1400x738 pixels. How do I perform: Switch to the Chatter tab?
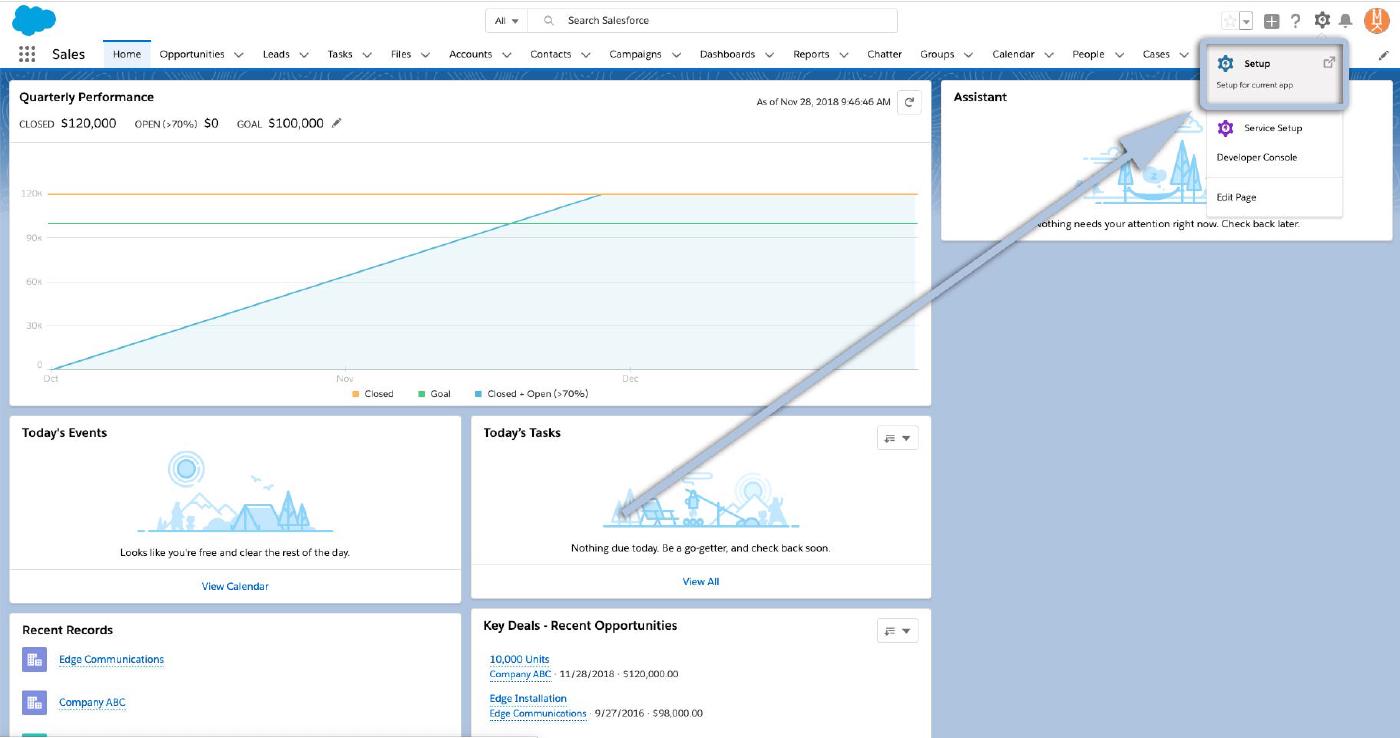click(884, 54)
